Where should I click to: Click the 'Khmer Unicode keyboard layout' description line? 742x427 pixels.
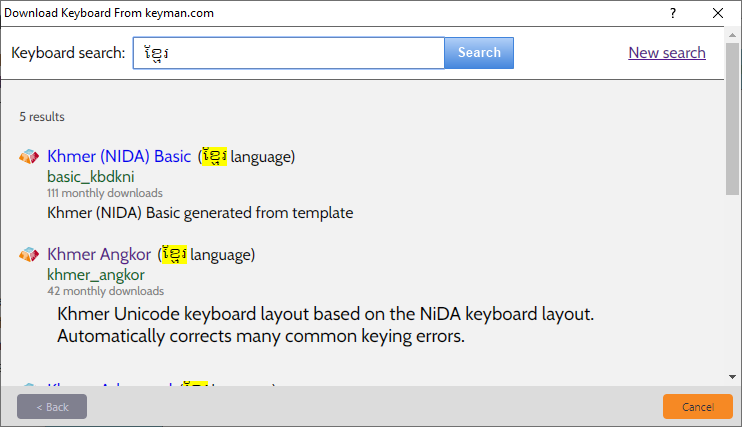[326, 314]
